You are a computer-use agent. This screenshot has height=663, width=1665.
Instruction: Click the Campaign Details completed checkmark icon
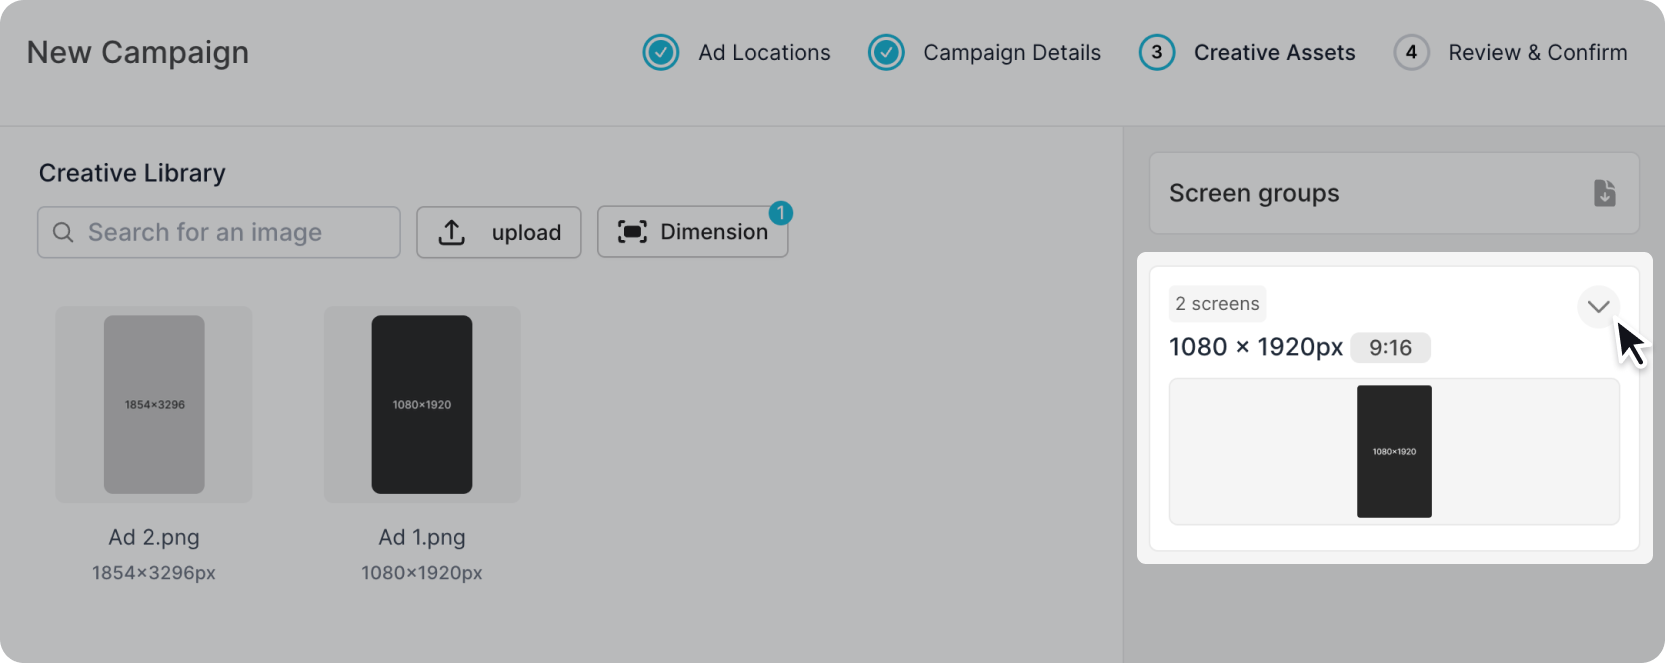886,52
